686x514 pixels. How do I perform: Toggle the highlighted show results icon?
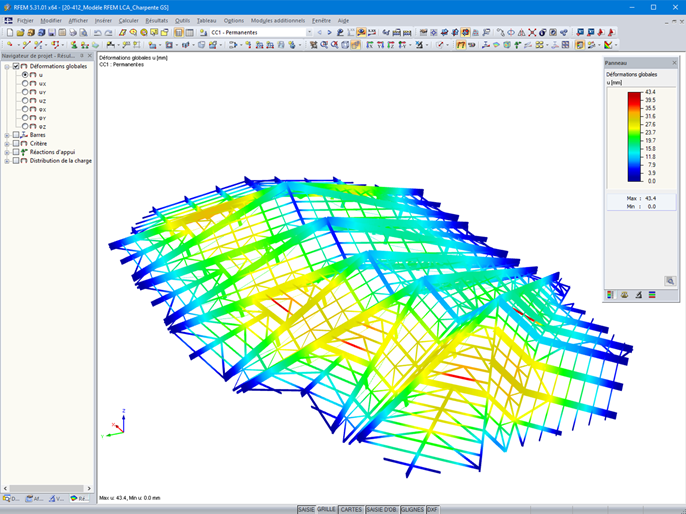pyautogui.click(x=361, y=32)
